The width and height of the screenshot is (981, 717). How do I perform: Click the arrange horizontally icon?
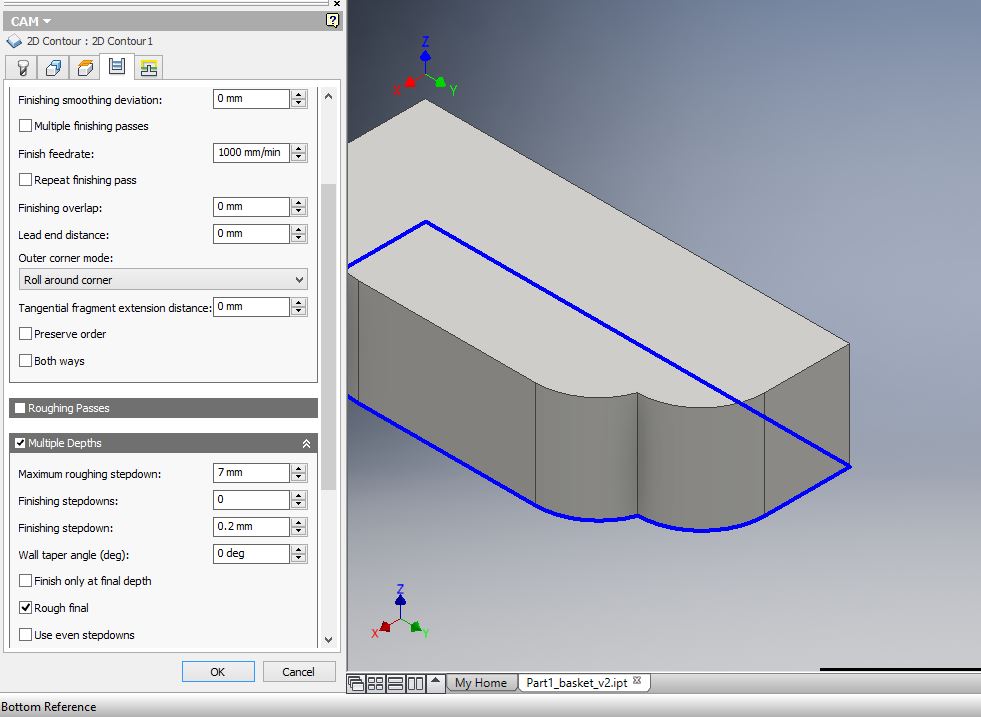(x=395, y=683)
